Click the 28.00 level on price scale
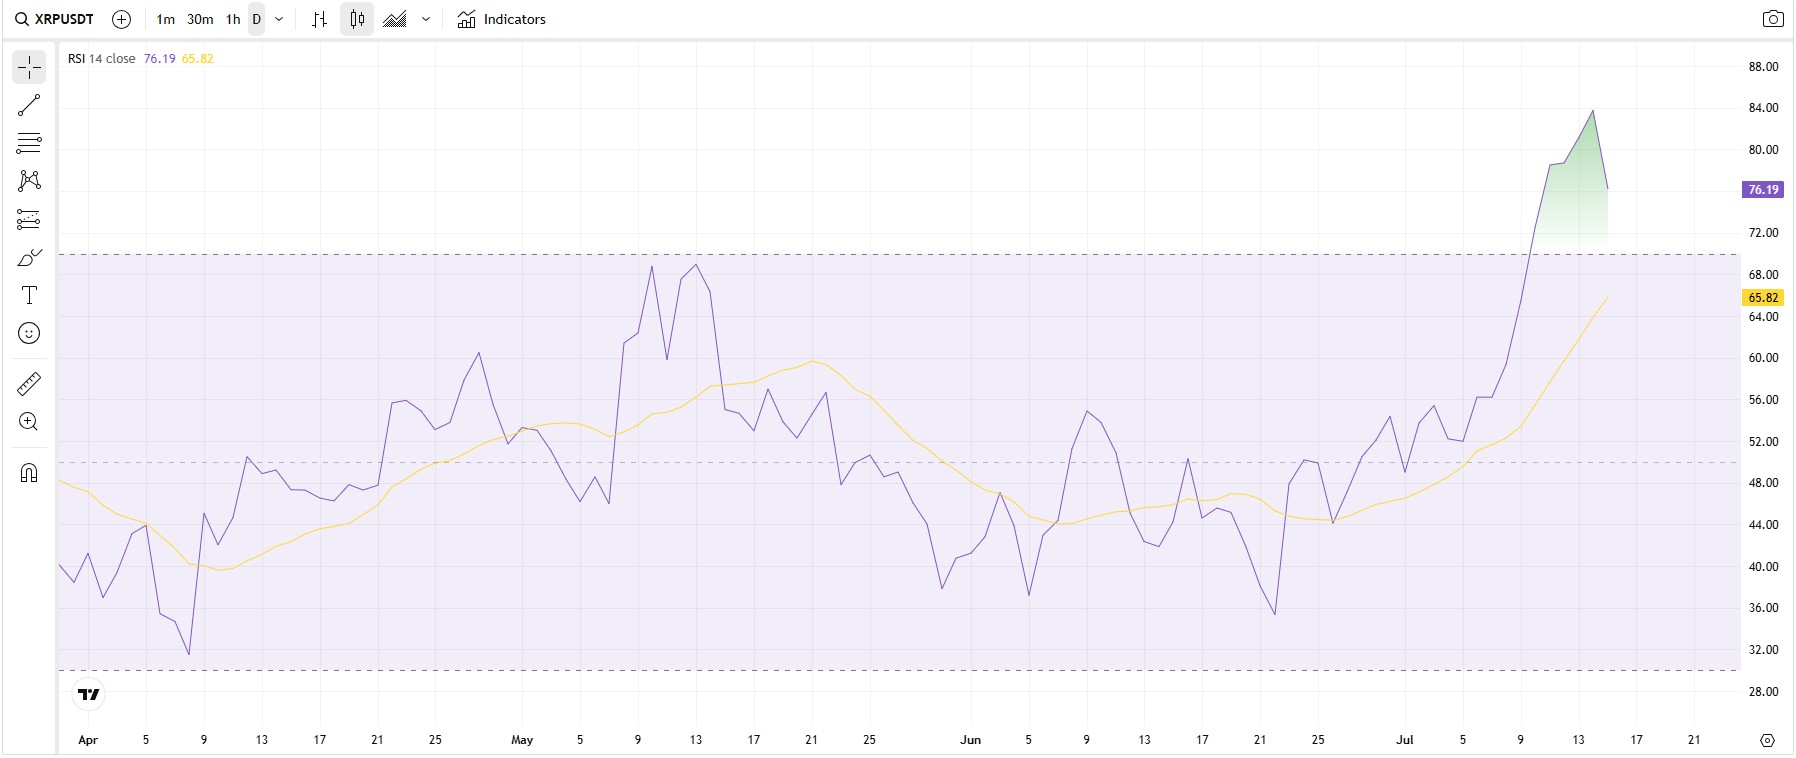 [x=1763, y=692]
